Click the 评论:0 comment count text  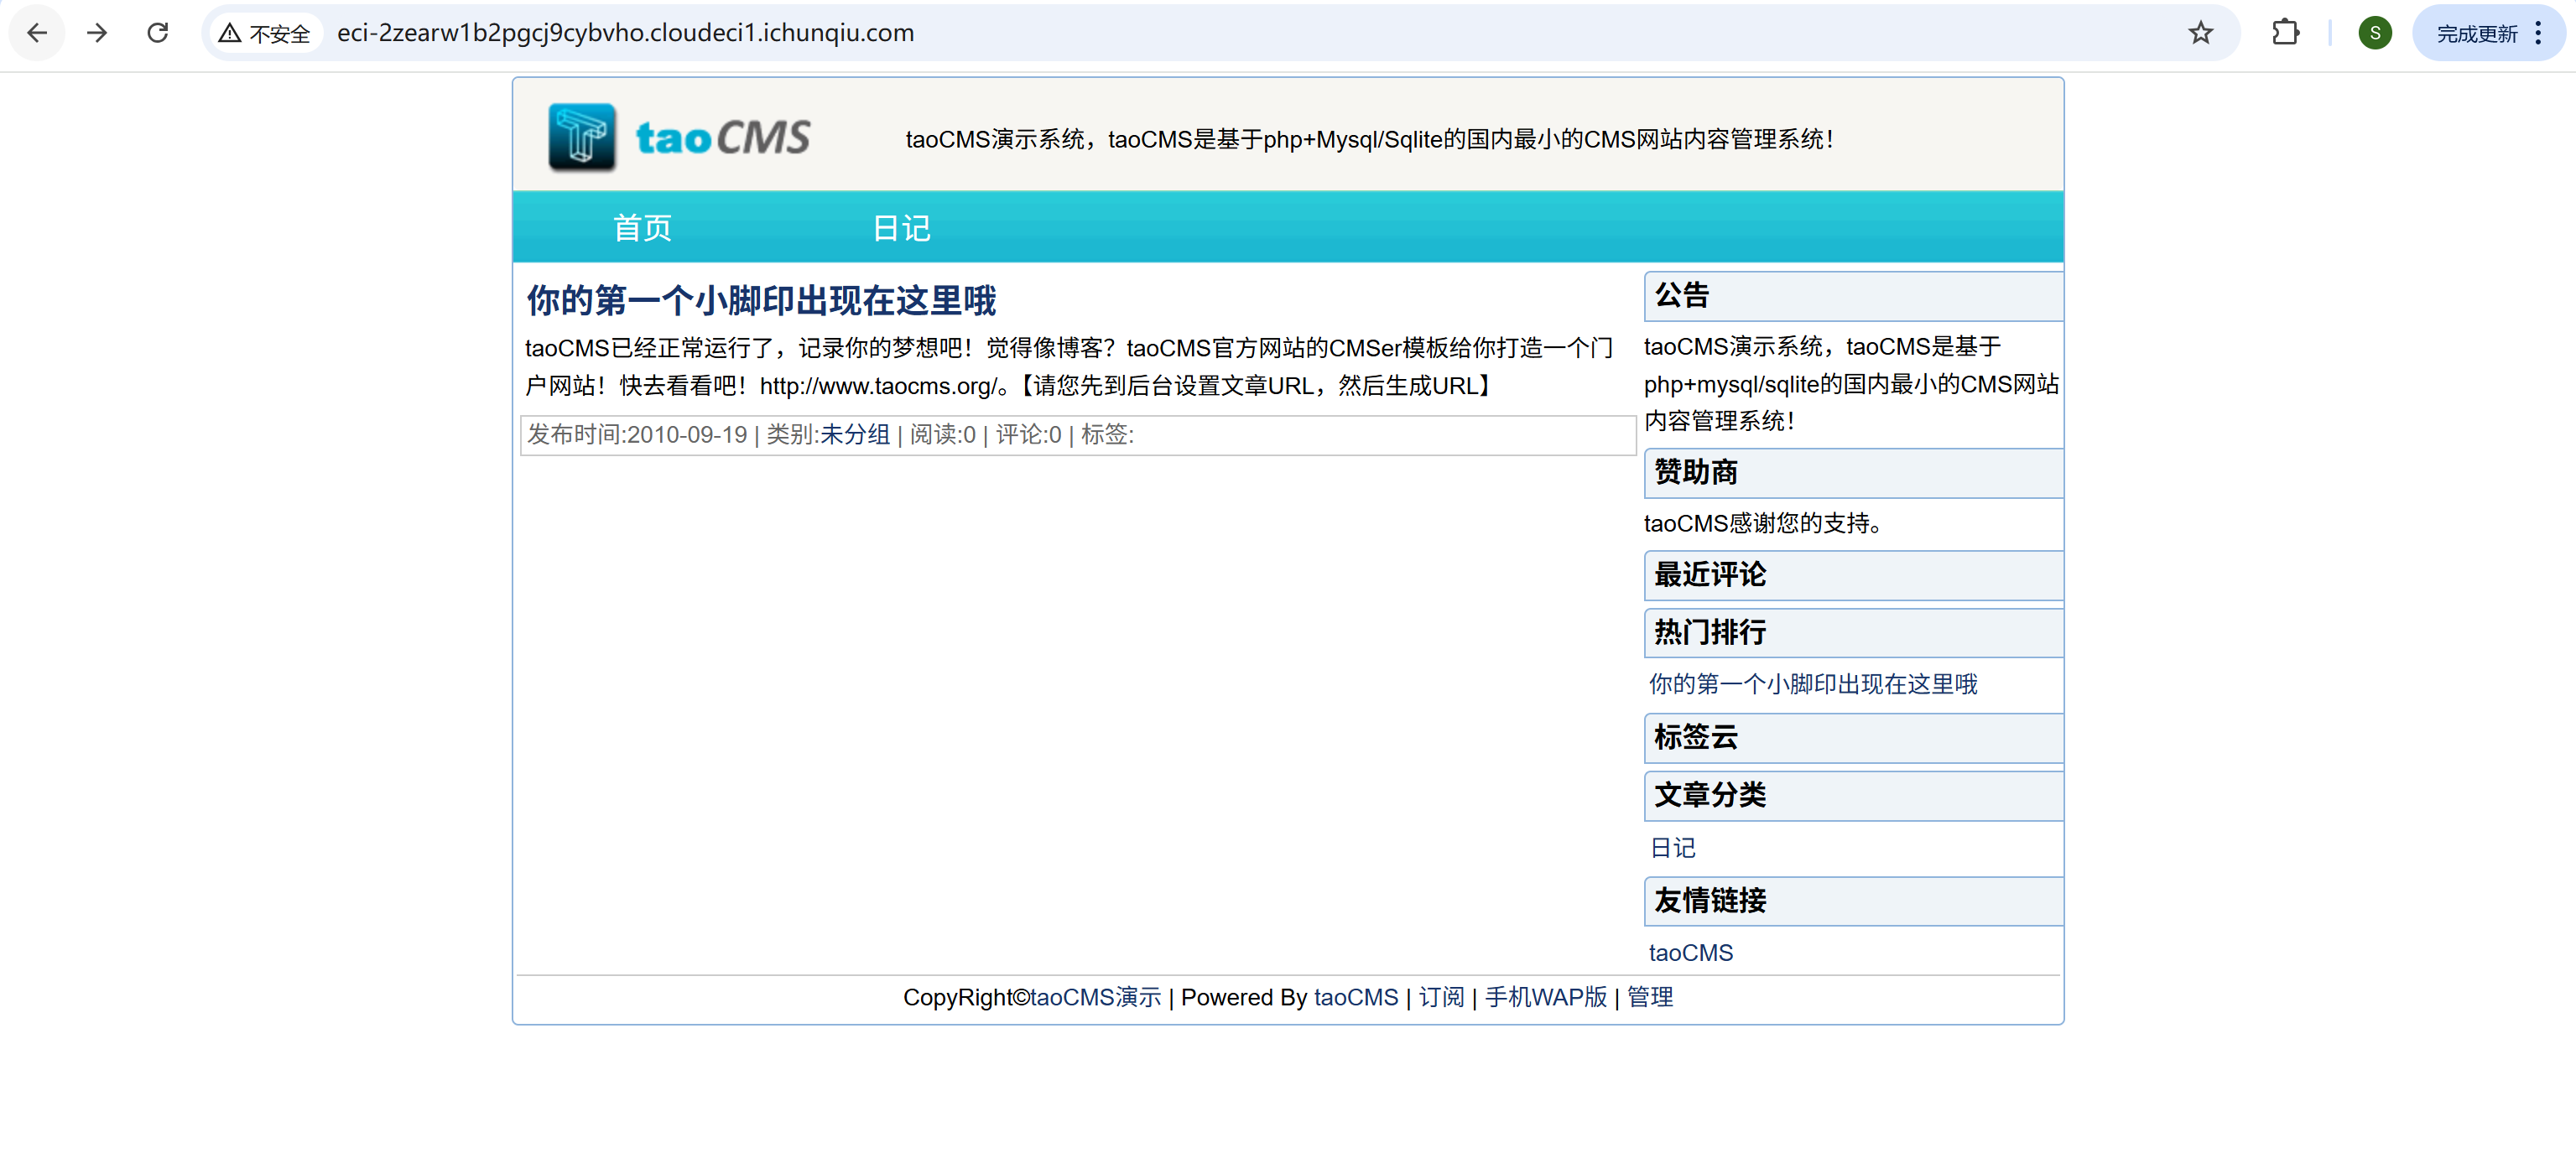coord(1028,434)
